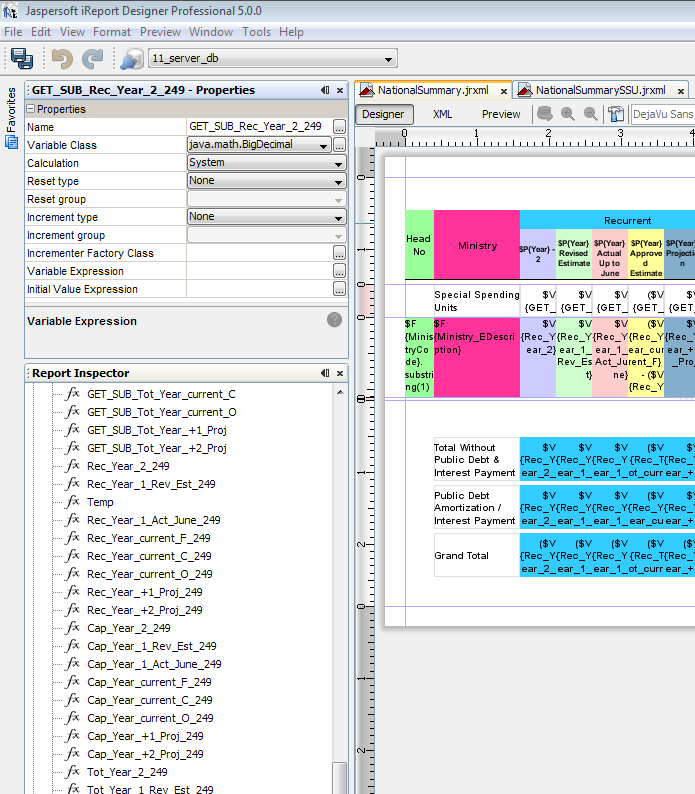Open the Reset type dropdown

point(266,181)
